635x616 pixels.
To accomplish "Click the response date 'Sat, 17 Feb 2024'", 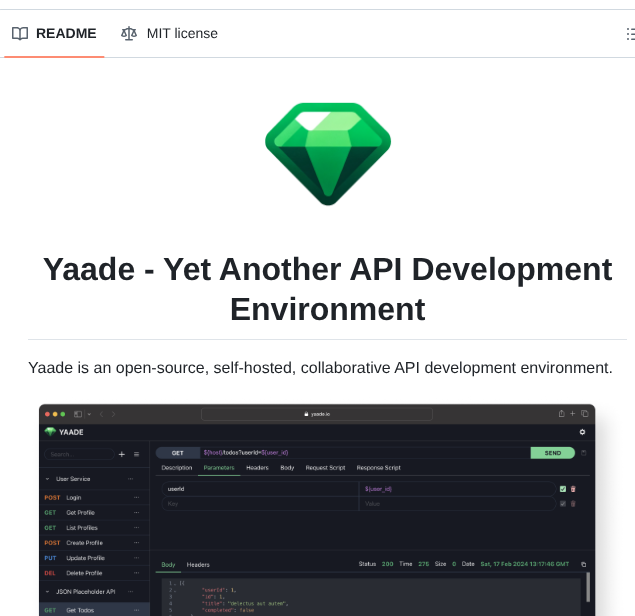I will click(x=524, y=564).
